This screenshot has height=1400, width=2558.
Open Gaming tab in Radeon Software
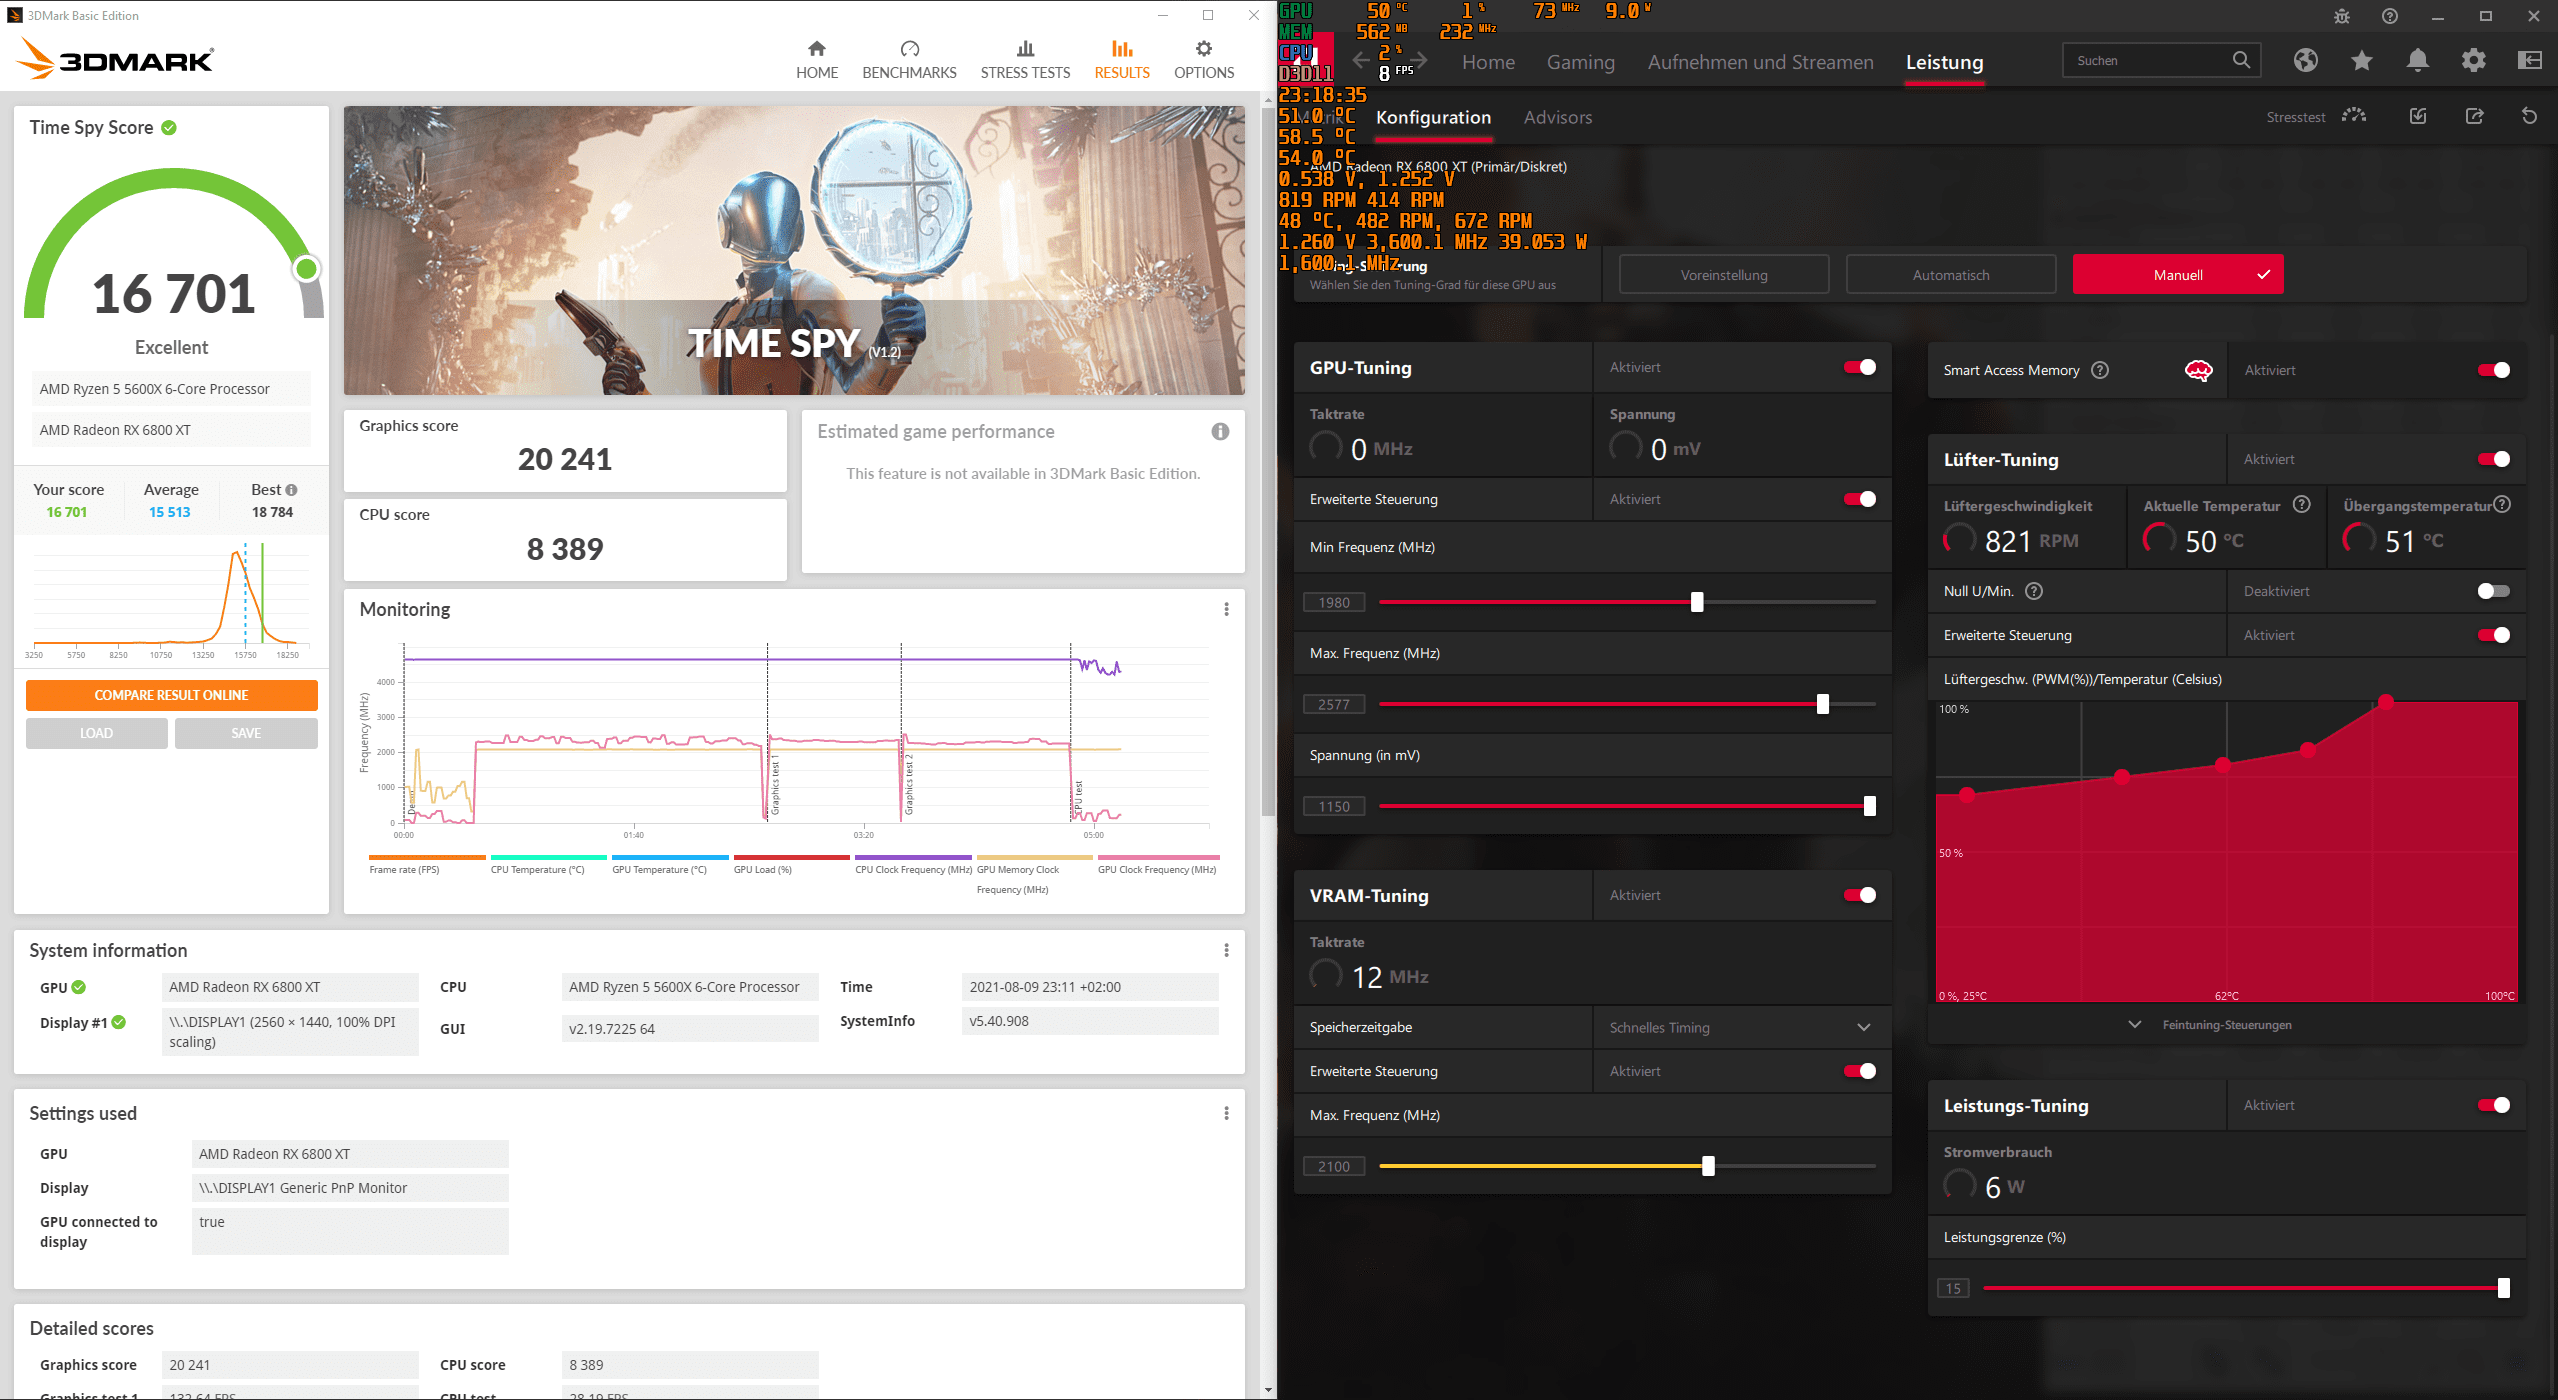[1580, 62]
